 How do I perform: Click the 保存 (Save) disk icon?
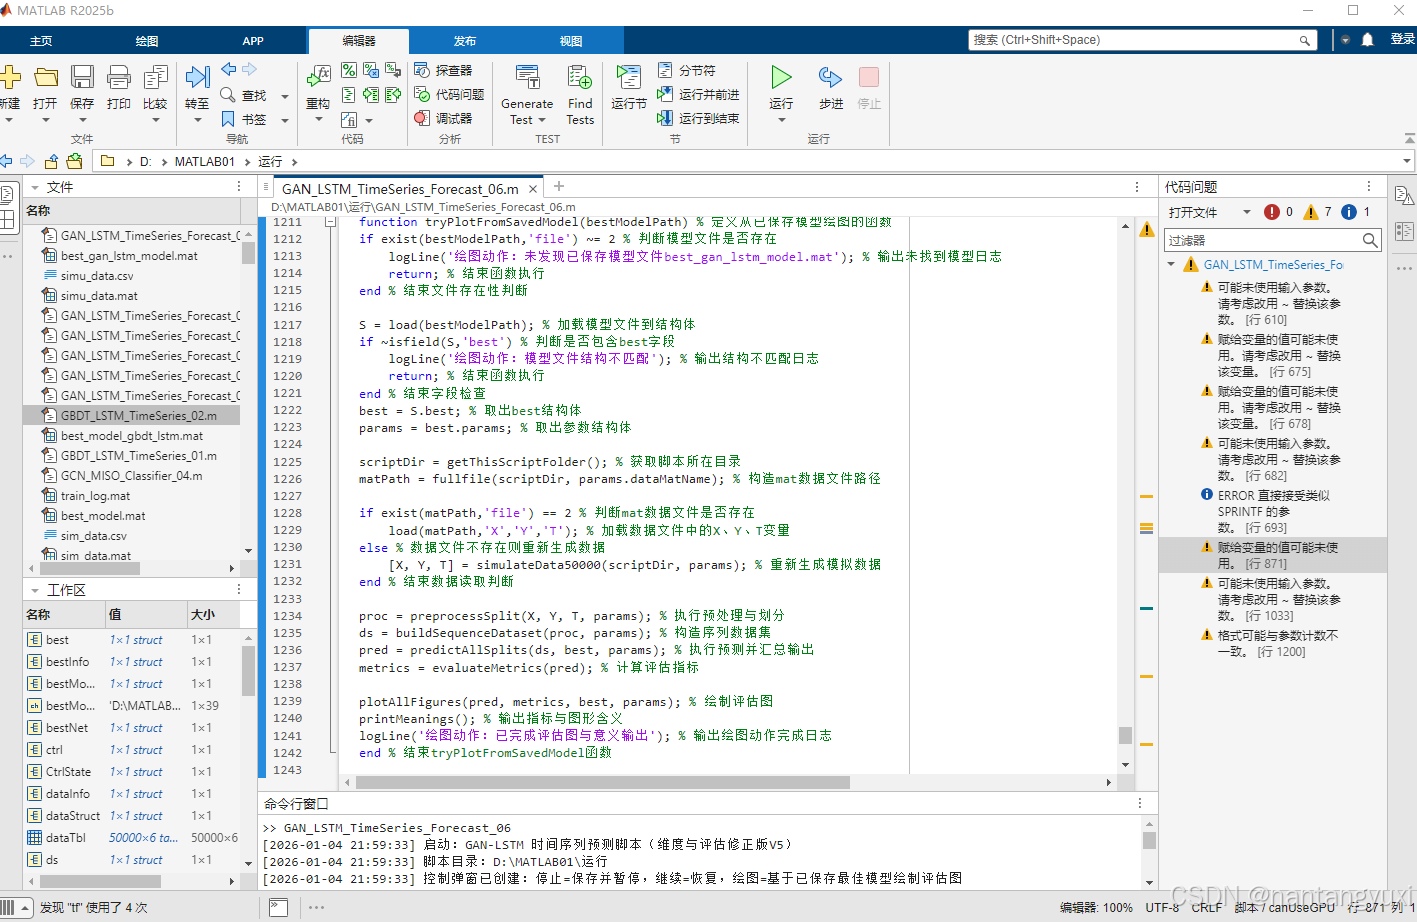click(82, 77)
